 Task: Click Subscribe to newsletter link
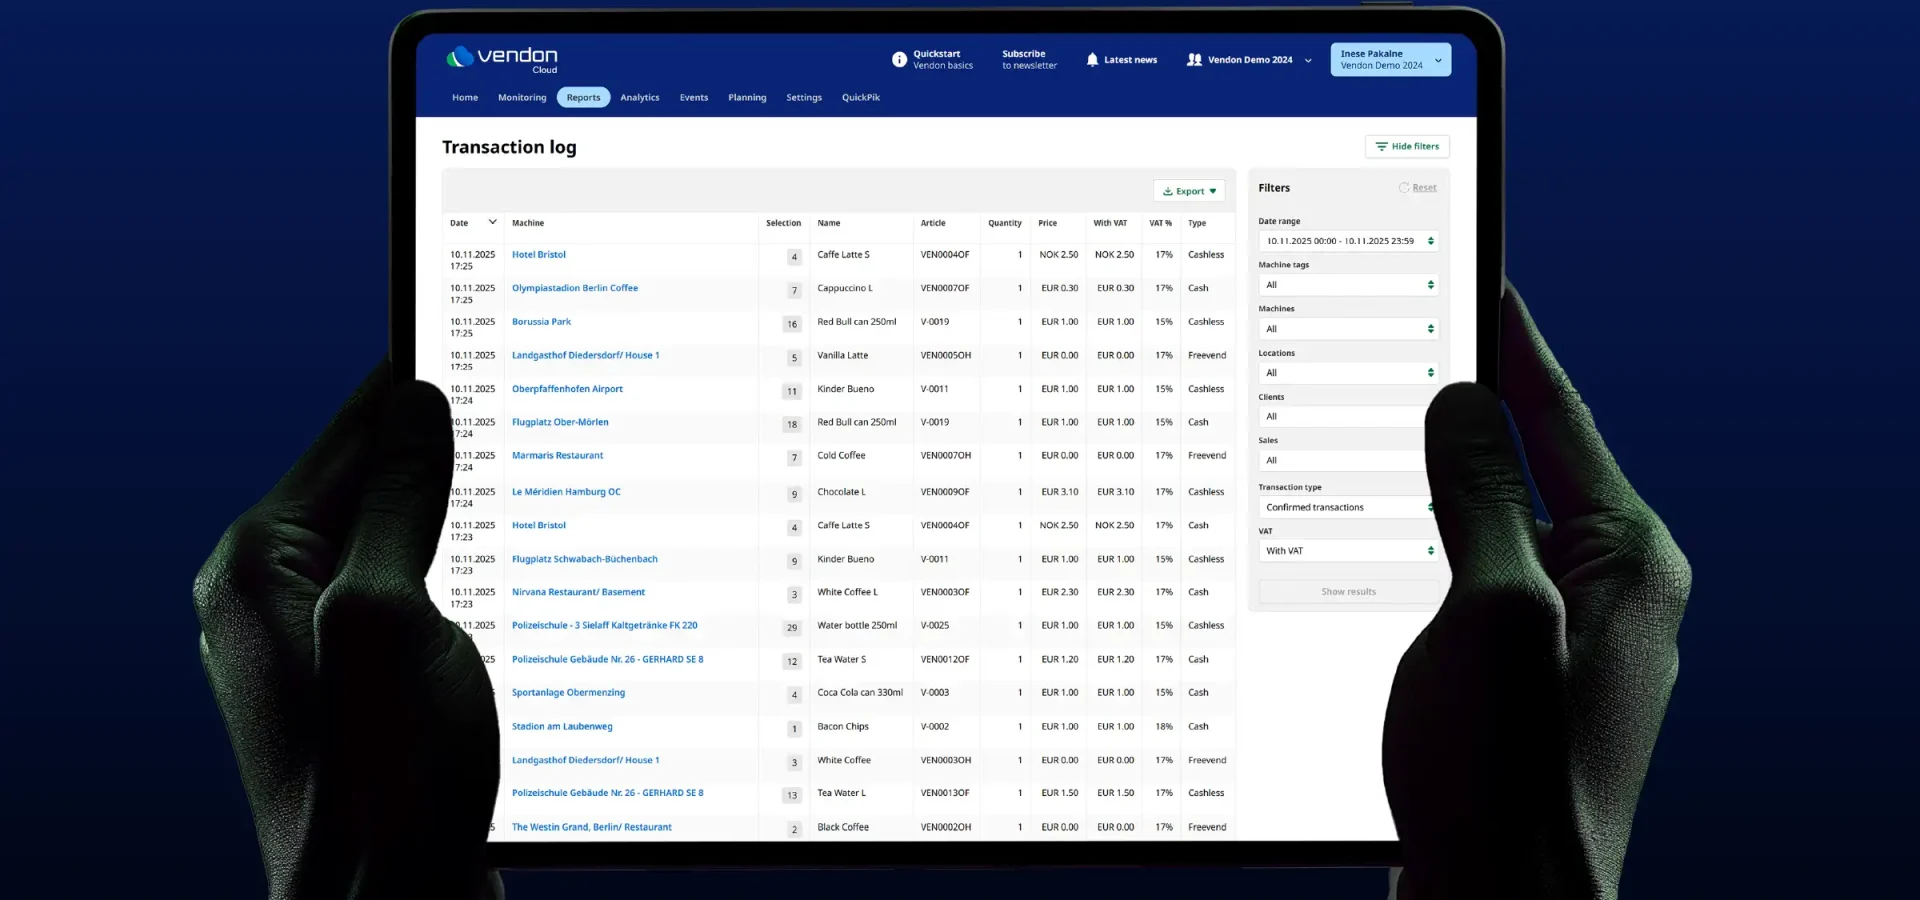pos(1029,60)
